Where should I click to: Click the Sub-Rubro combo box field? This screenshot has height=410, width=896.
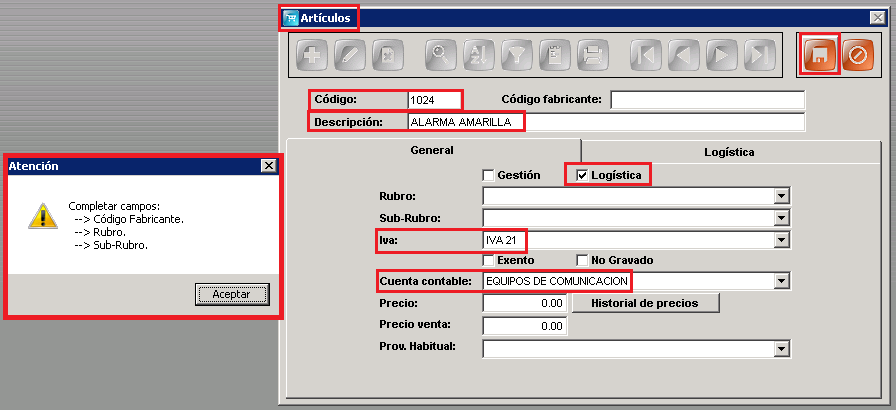tap(636, 218)
